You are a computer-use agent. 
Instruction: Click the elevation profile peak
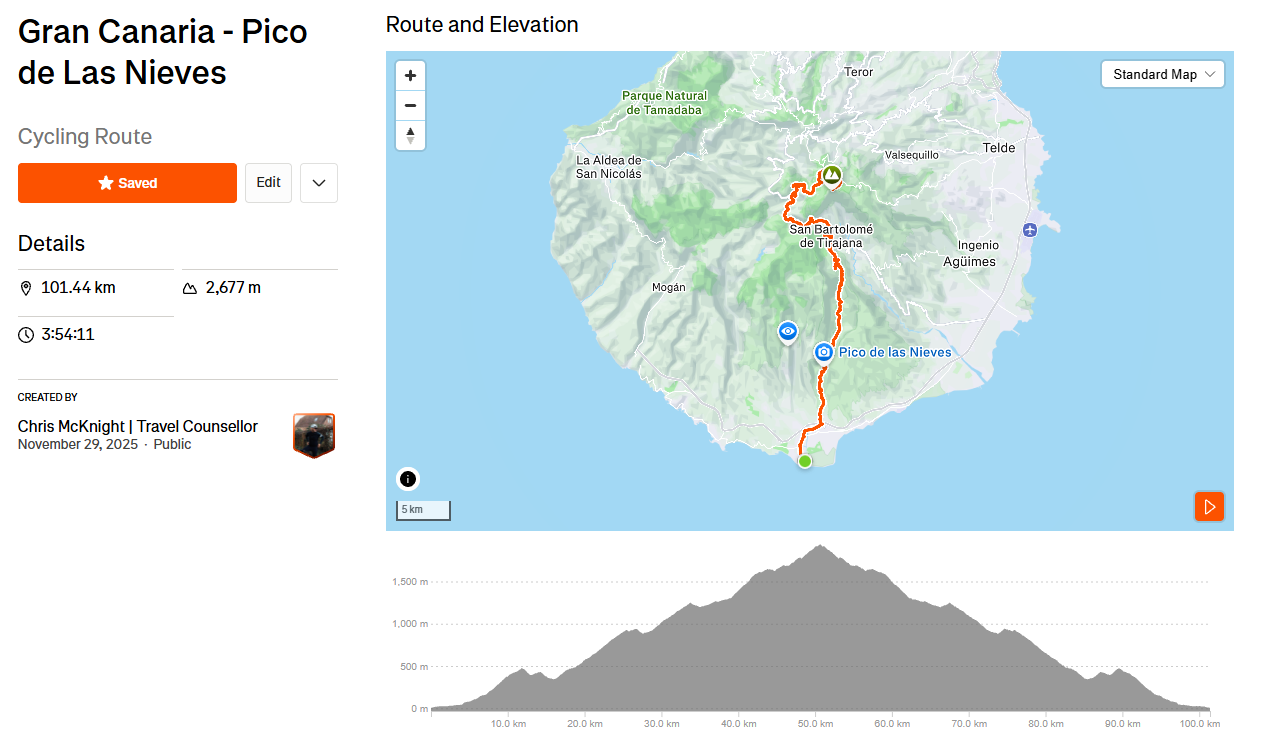tap(820, 547)
